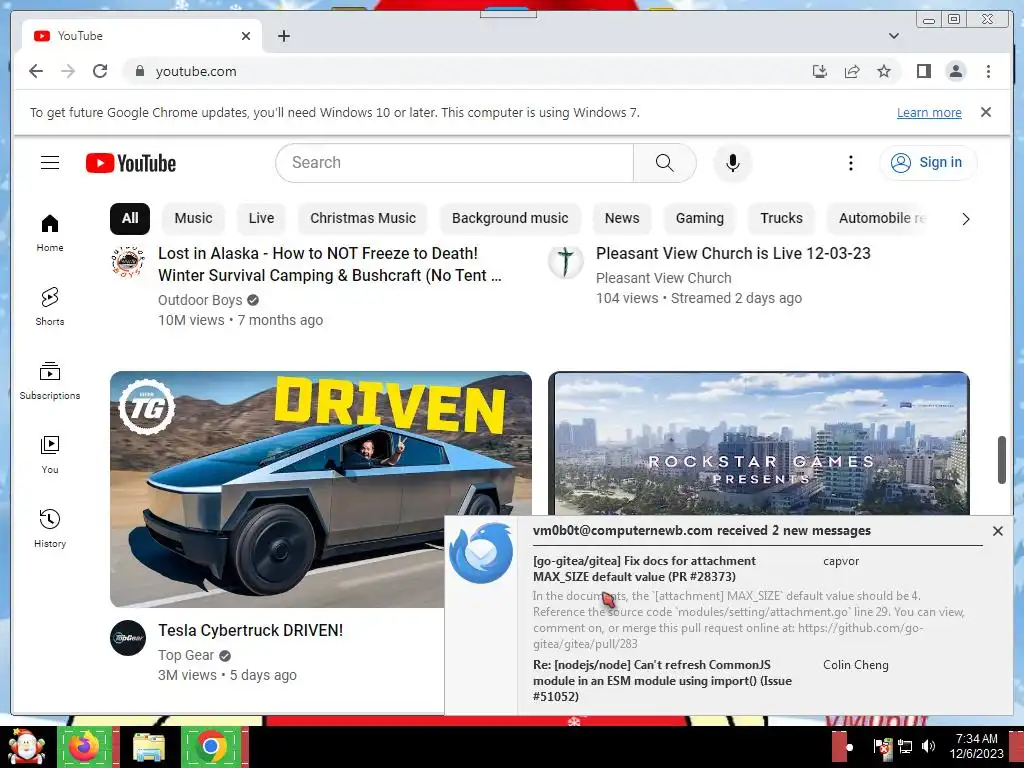Open Top Gear channel avatar
The width and height of the screenshot is (1024, 768).
click(128, 638)
